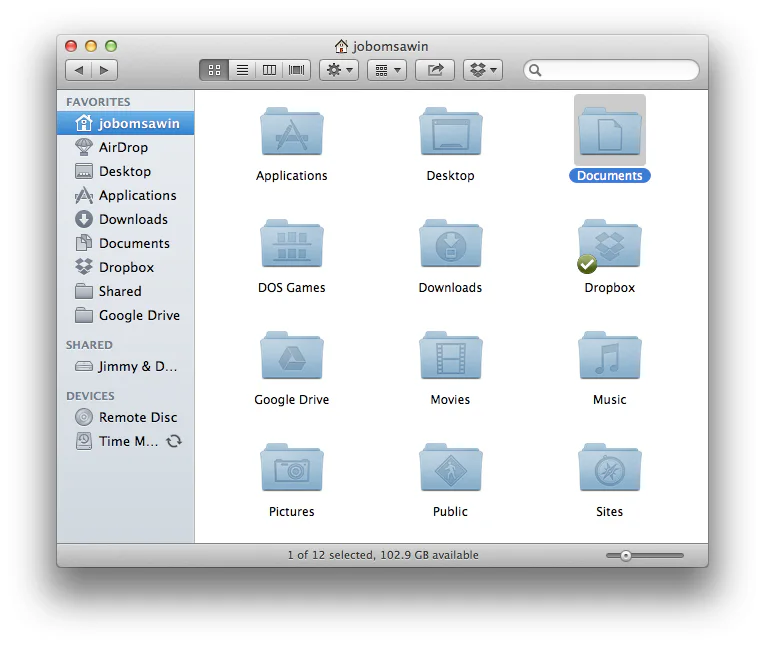Open the Action gear dropdown menu

339,70
